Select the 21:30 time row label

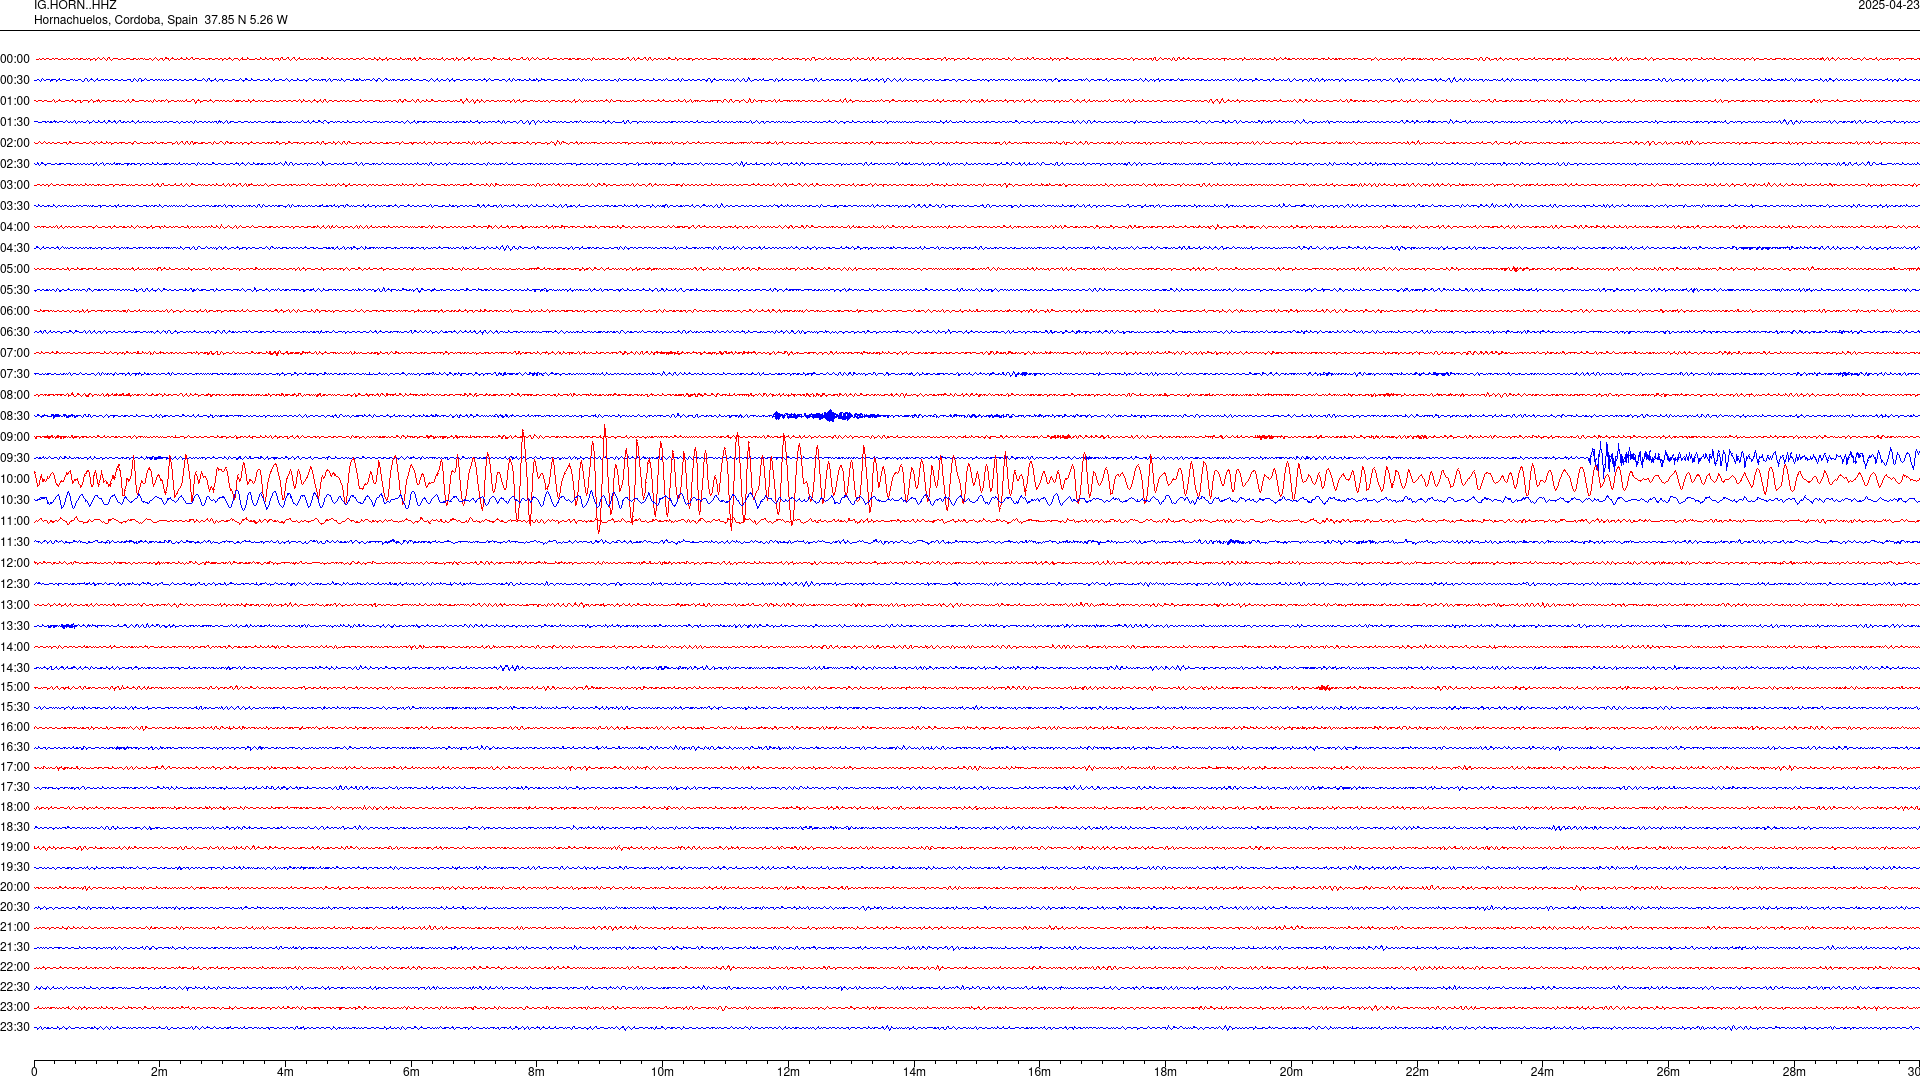(15, 947)
